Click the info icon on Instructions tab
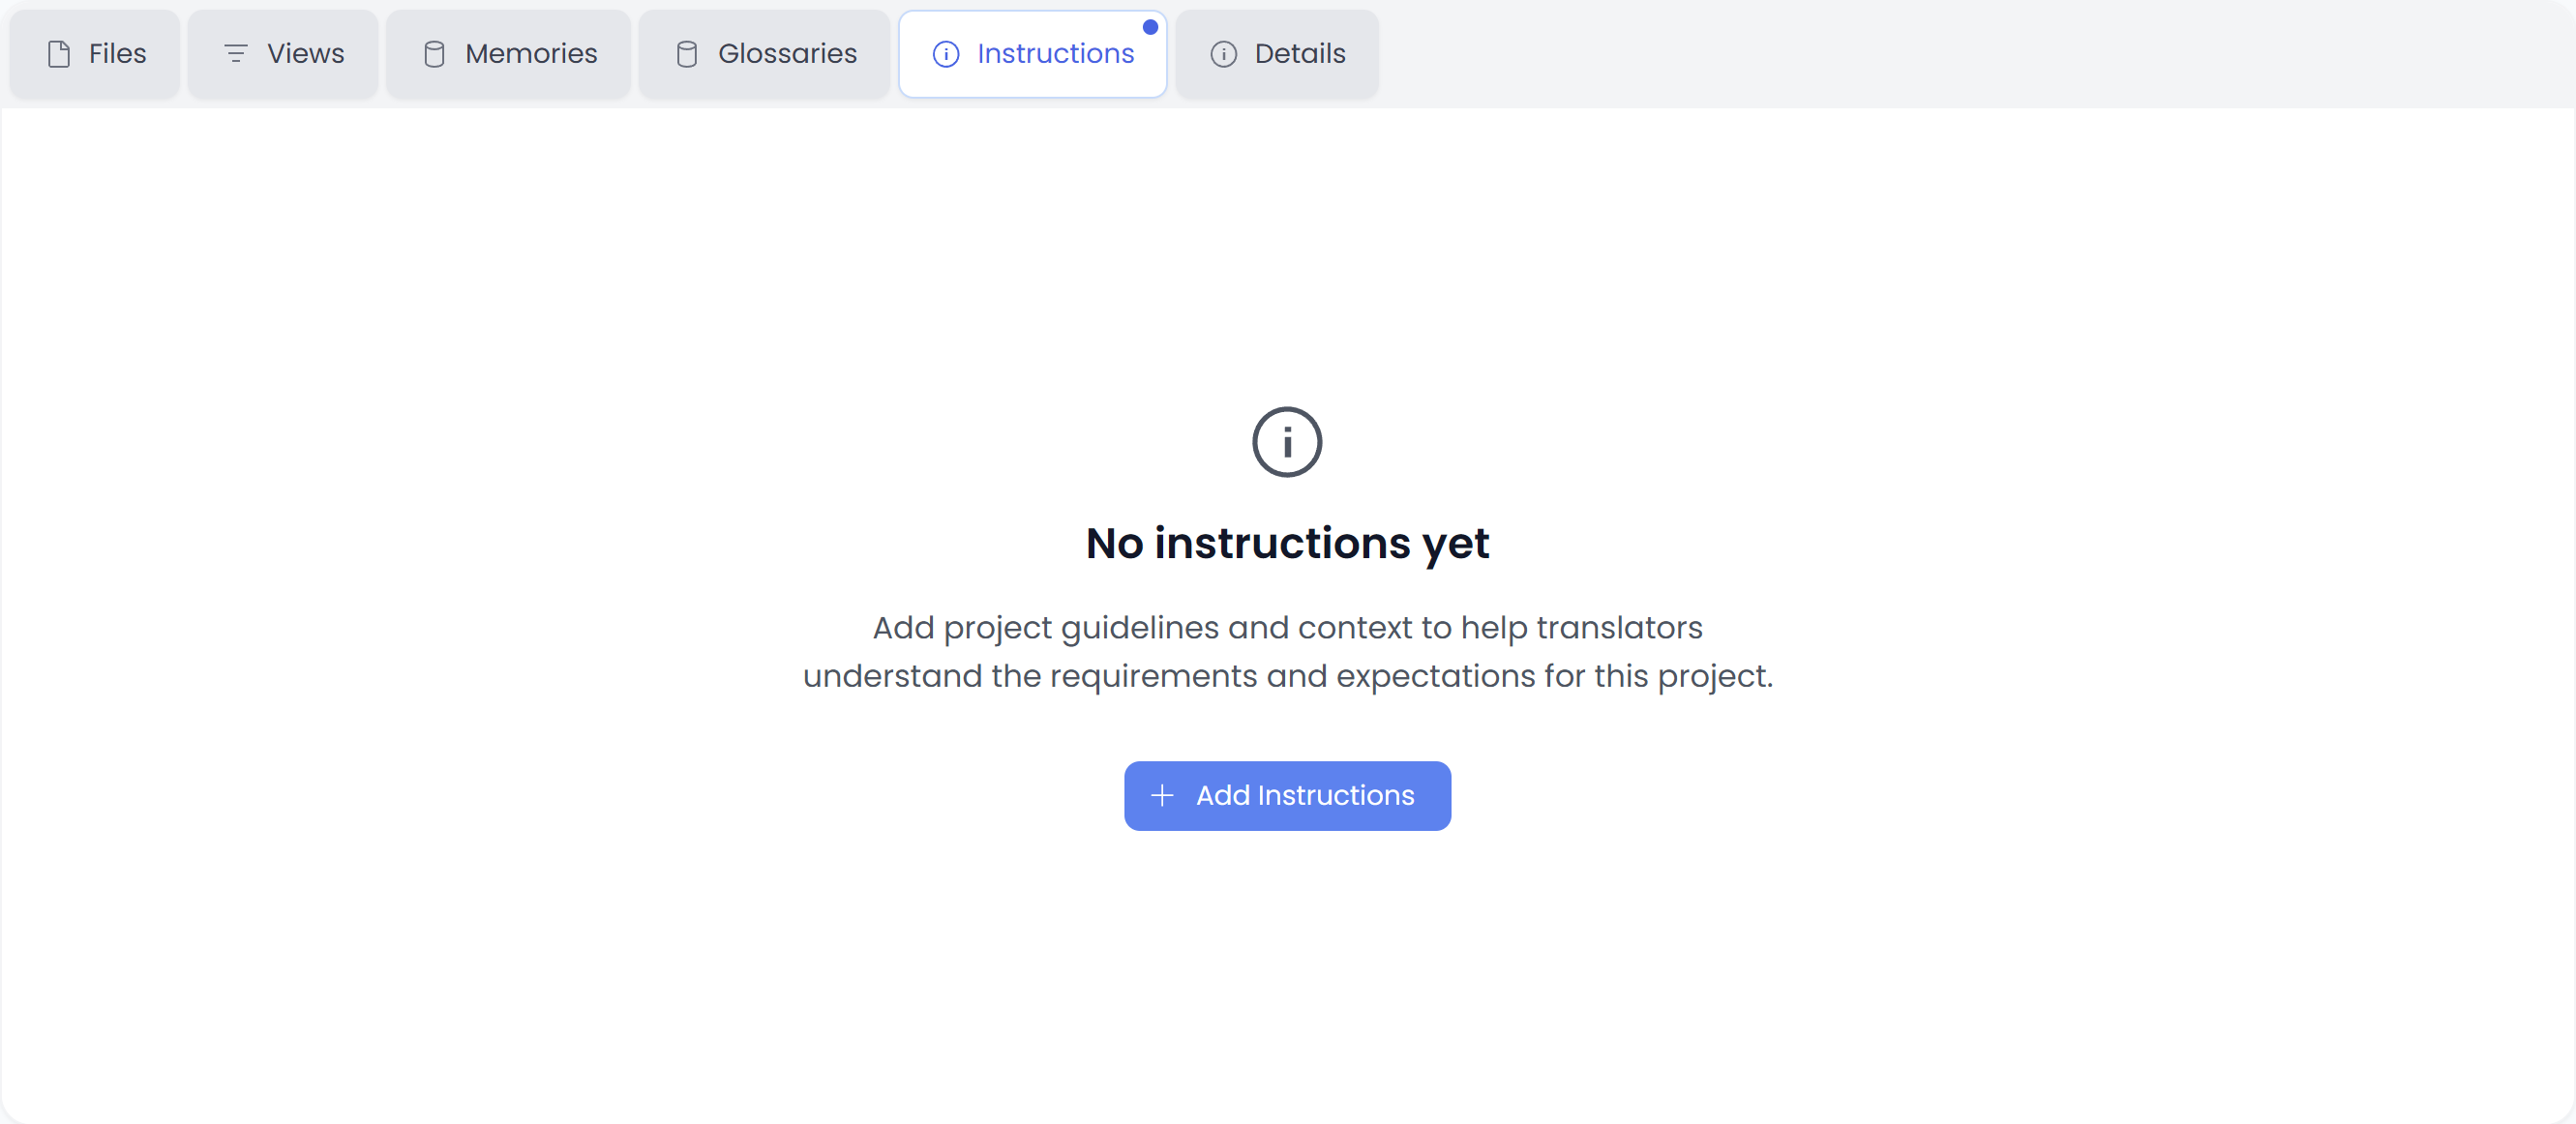The width and height of the screenshot is (2576, 1124). click(945, 54)
